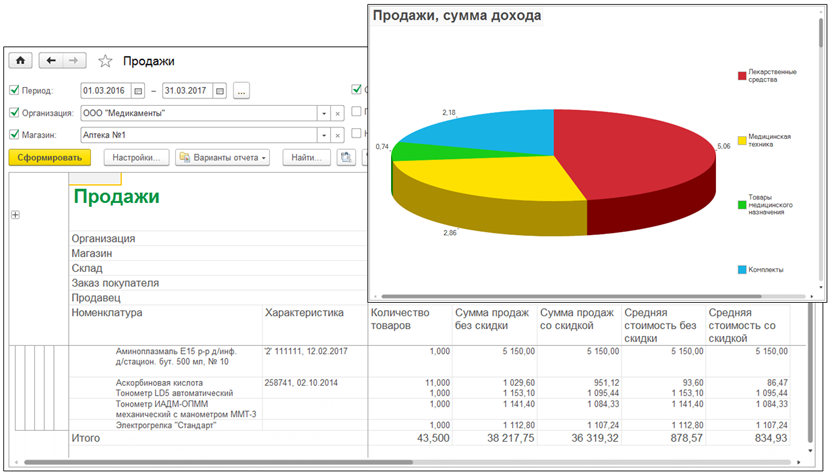Open the Организация dropdown list
The image size is (830, 474).
[x=323, y=113]
